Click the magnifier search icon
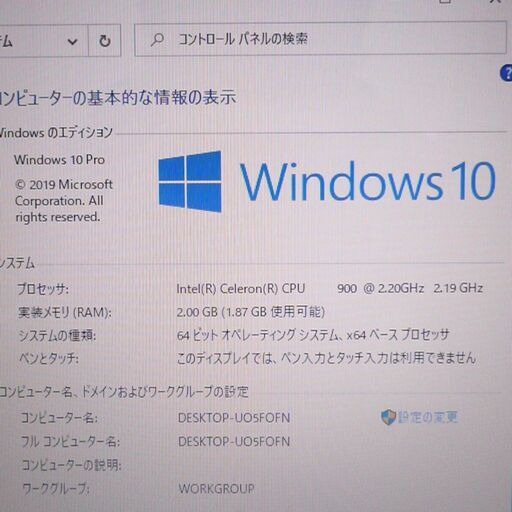Viewport: 512px width, 512px height. pyautogui.click(x=157, y=39)
